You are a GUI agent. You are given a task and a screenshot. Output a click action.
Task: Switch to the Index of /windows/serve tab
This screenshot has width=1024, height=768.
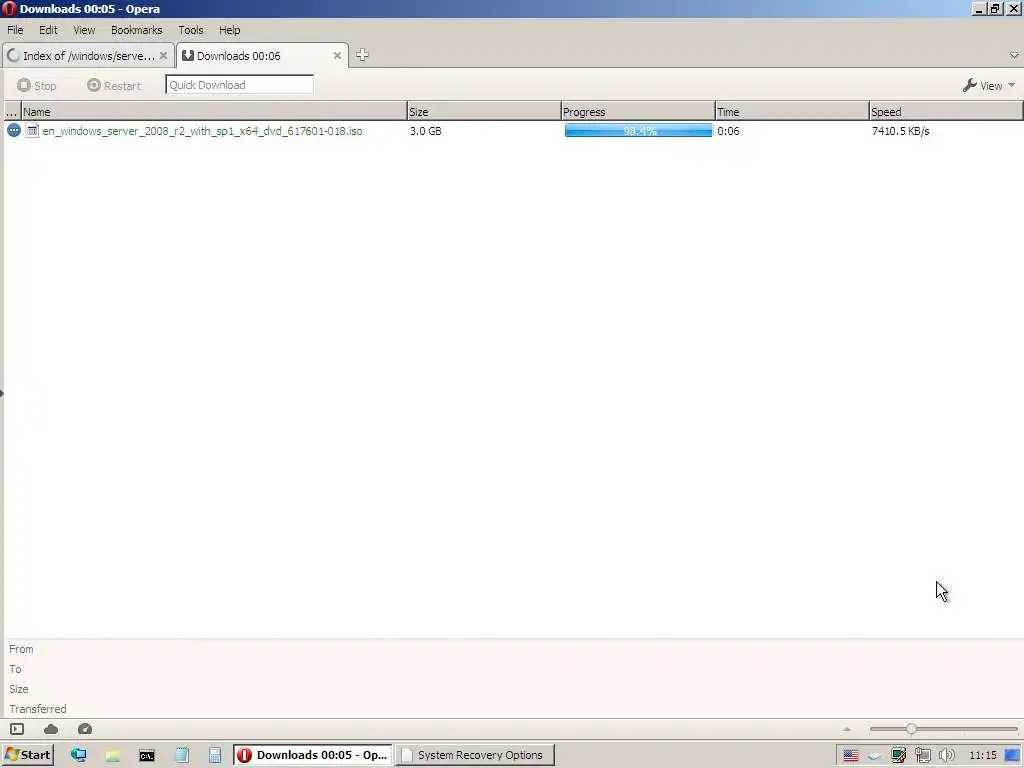[88, 56]
